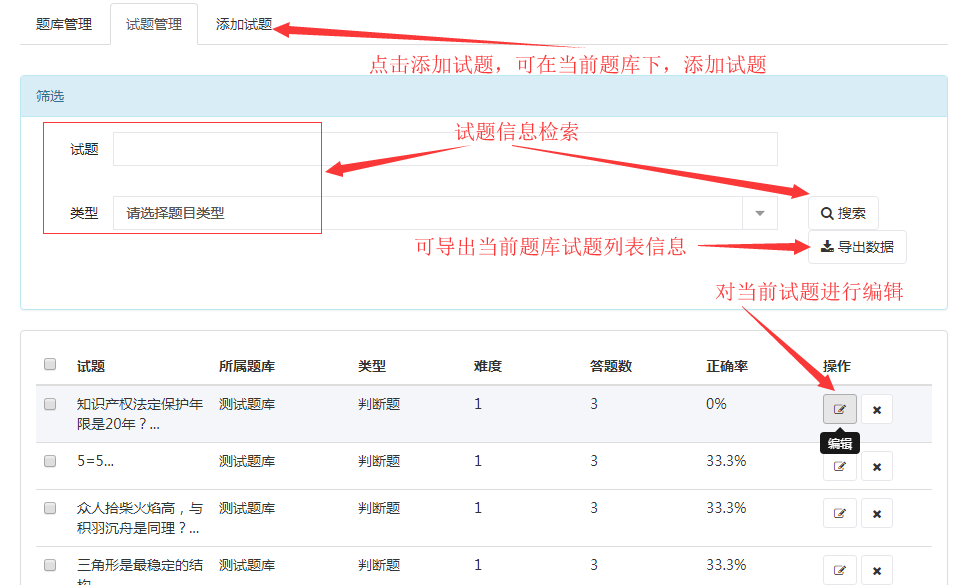The image size is (972, 585).
Task: Check the 三角形是最稳定的结构 row checkbox
Action: tap(50, 565)
